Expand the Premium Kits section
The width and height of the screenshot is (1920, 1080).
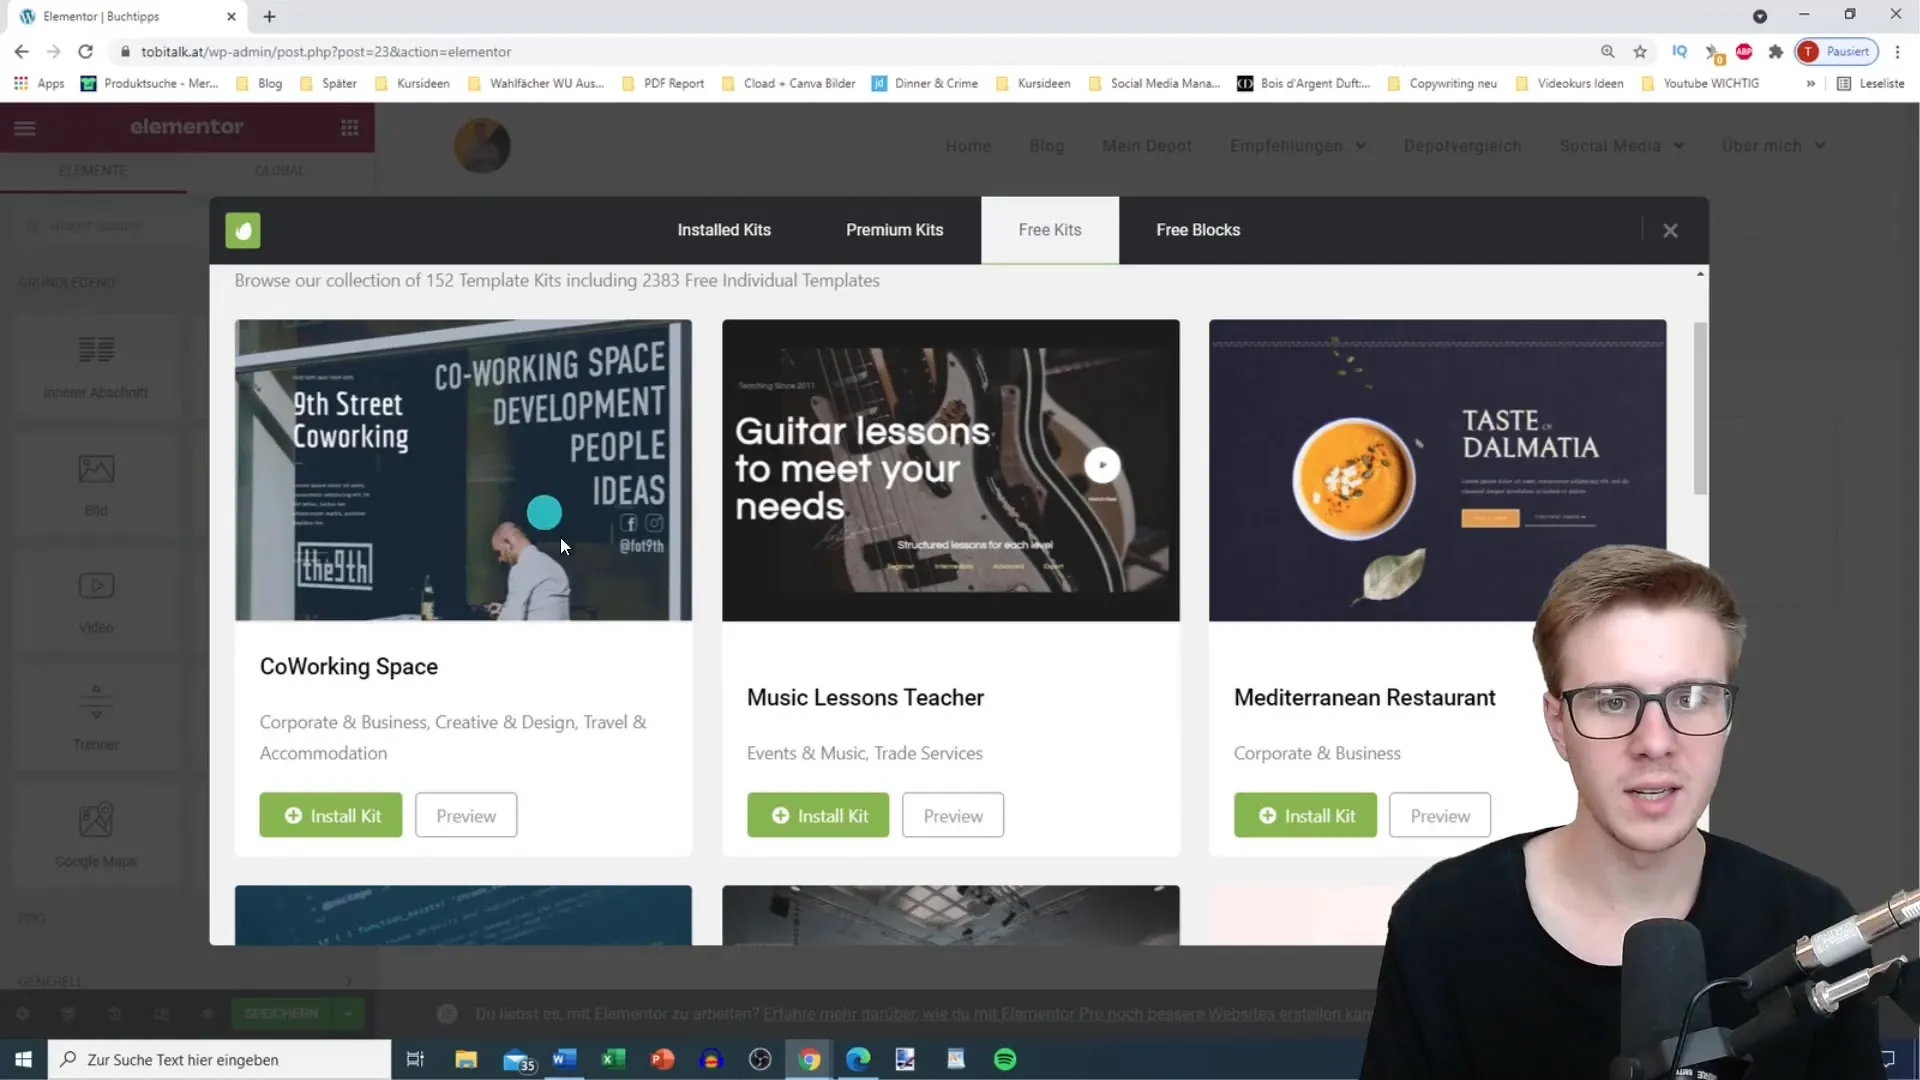point(894,229)
